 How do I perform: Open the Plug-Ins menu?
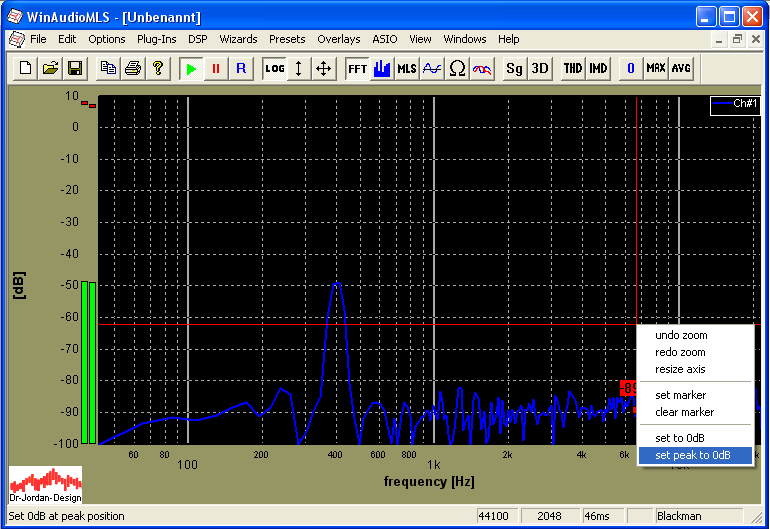tap(157, 39)
